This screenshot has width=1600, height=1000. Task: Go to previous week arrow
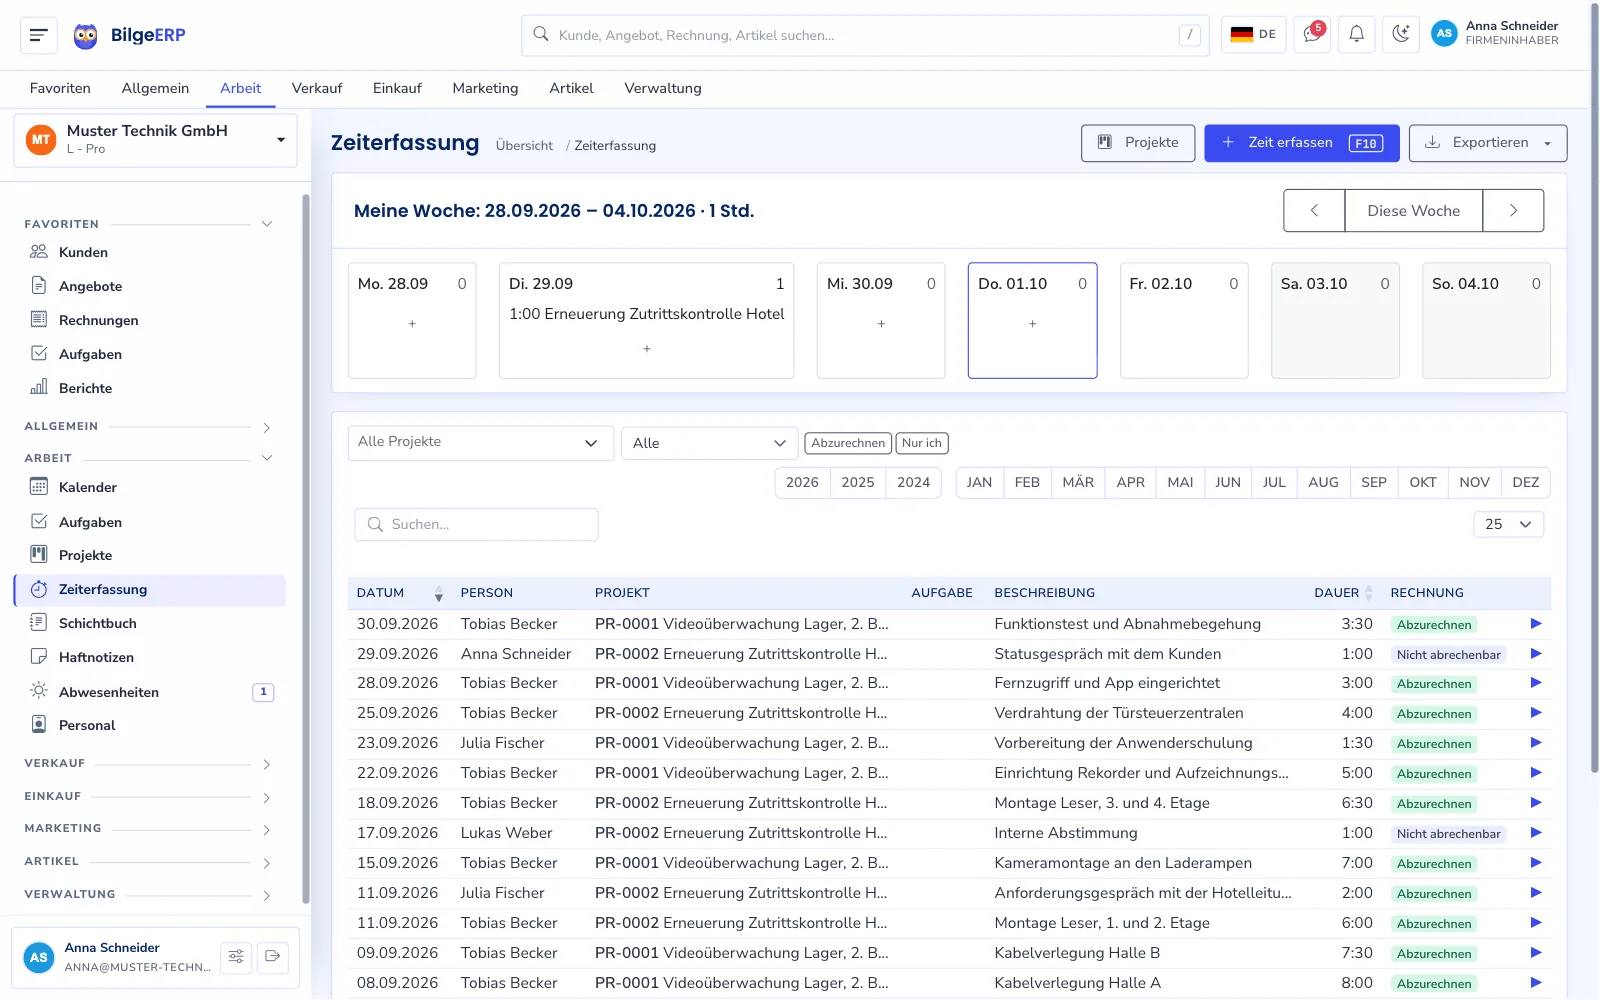point(1314,211)
